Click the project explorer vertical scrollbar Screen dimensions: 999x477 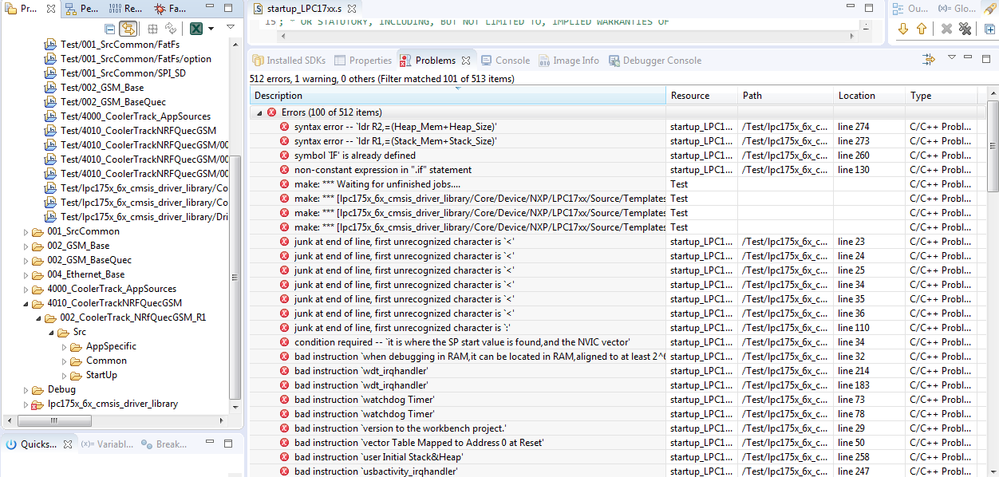tap(234, 280)
